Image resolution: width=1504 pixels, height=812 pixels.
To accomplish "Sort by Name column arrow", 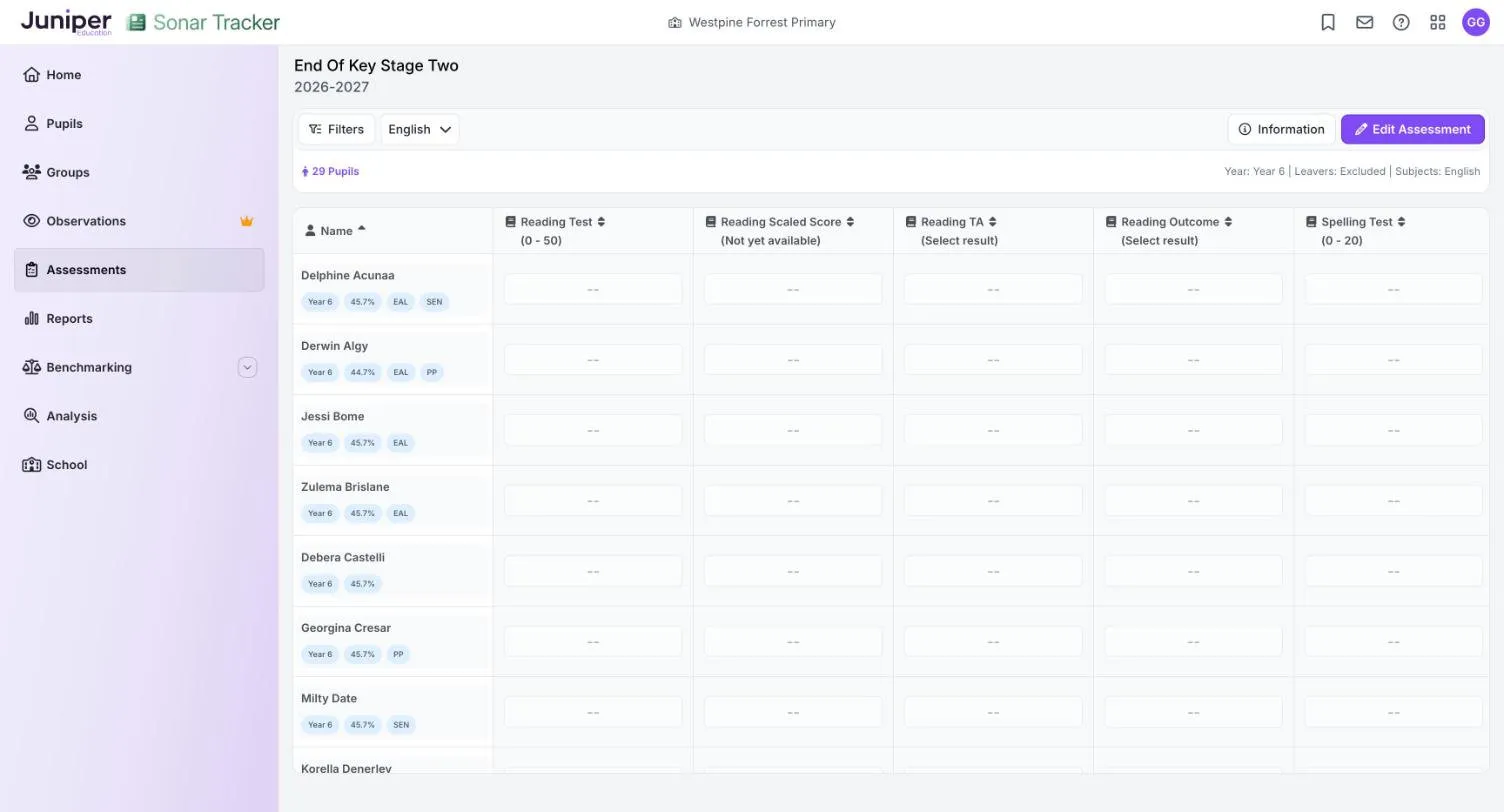I will pyautogui.click(x=361, y=229).
